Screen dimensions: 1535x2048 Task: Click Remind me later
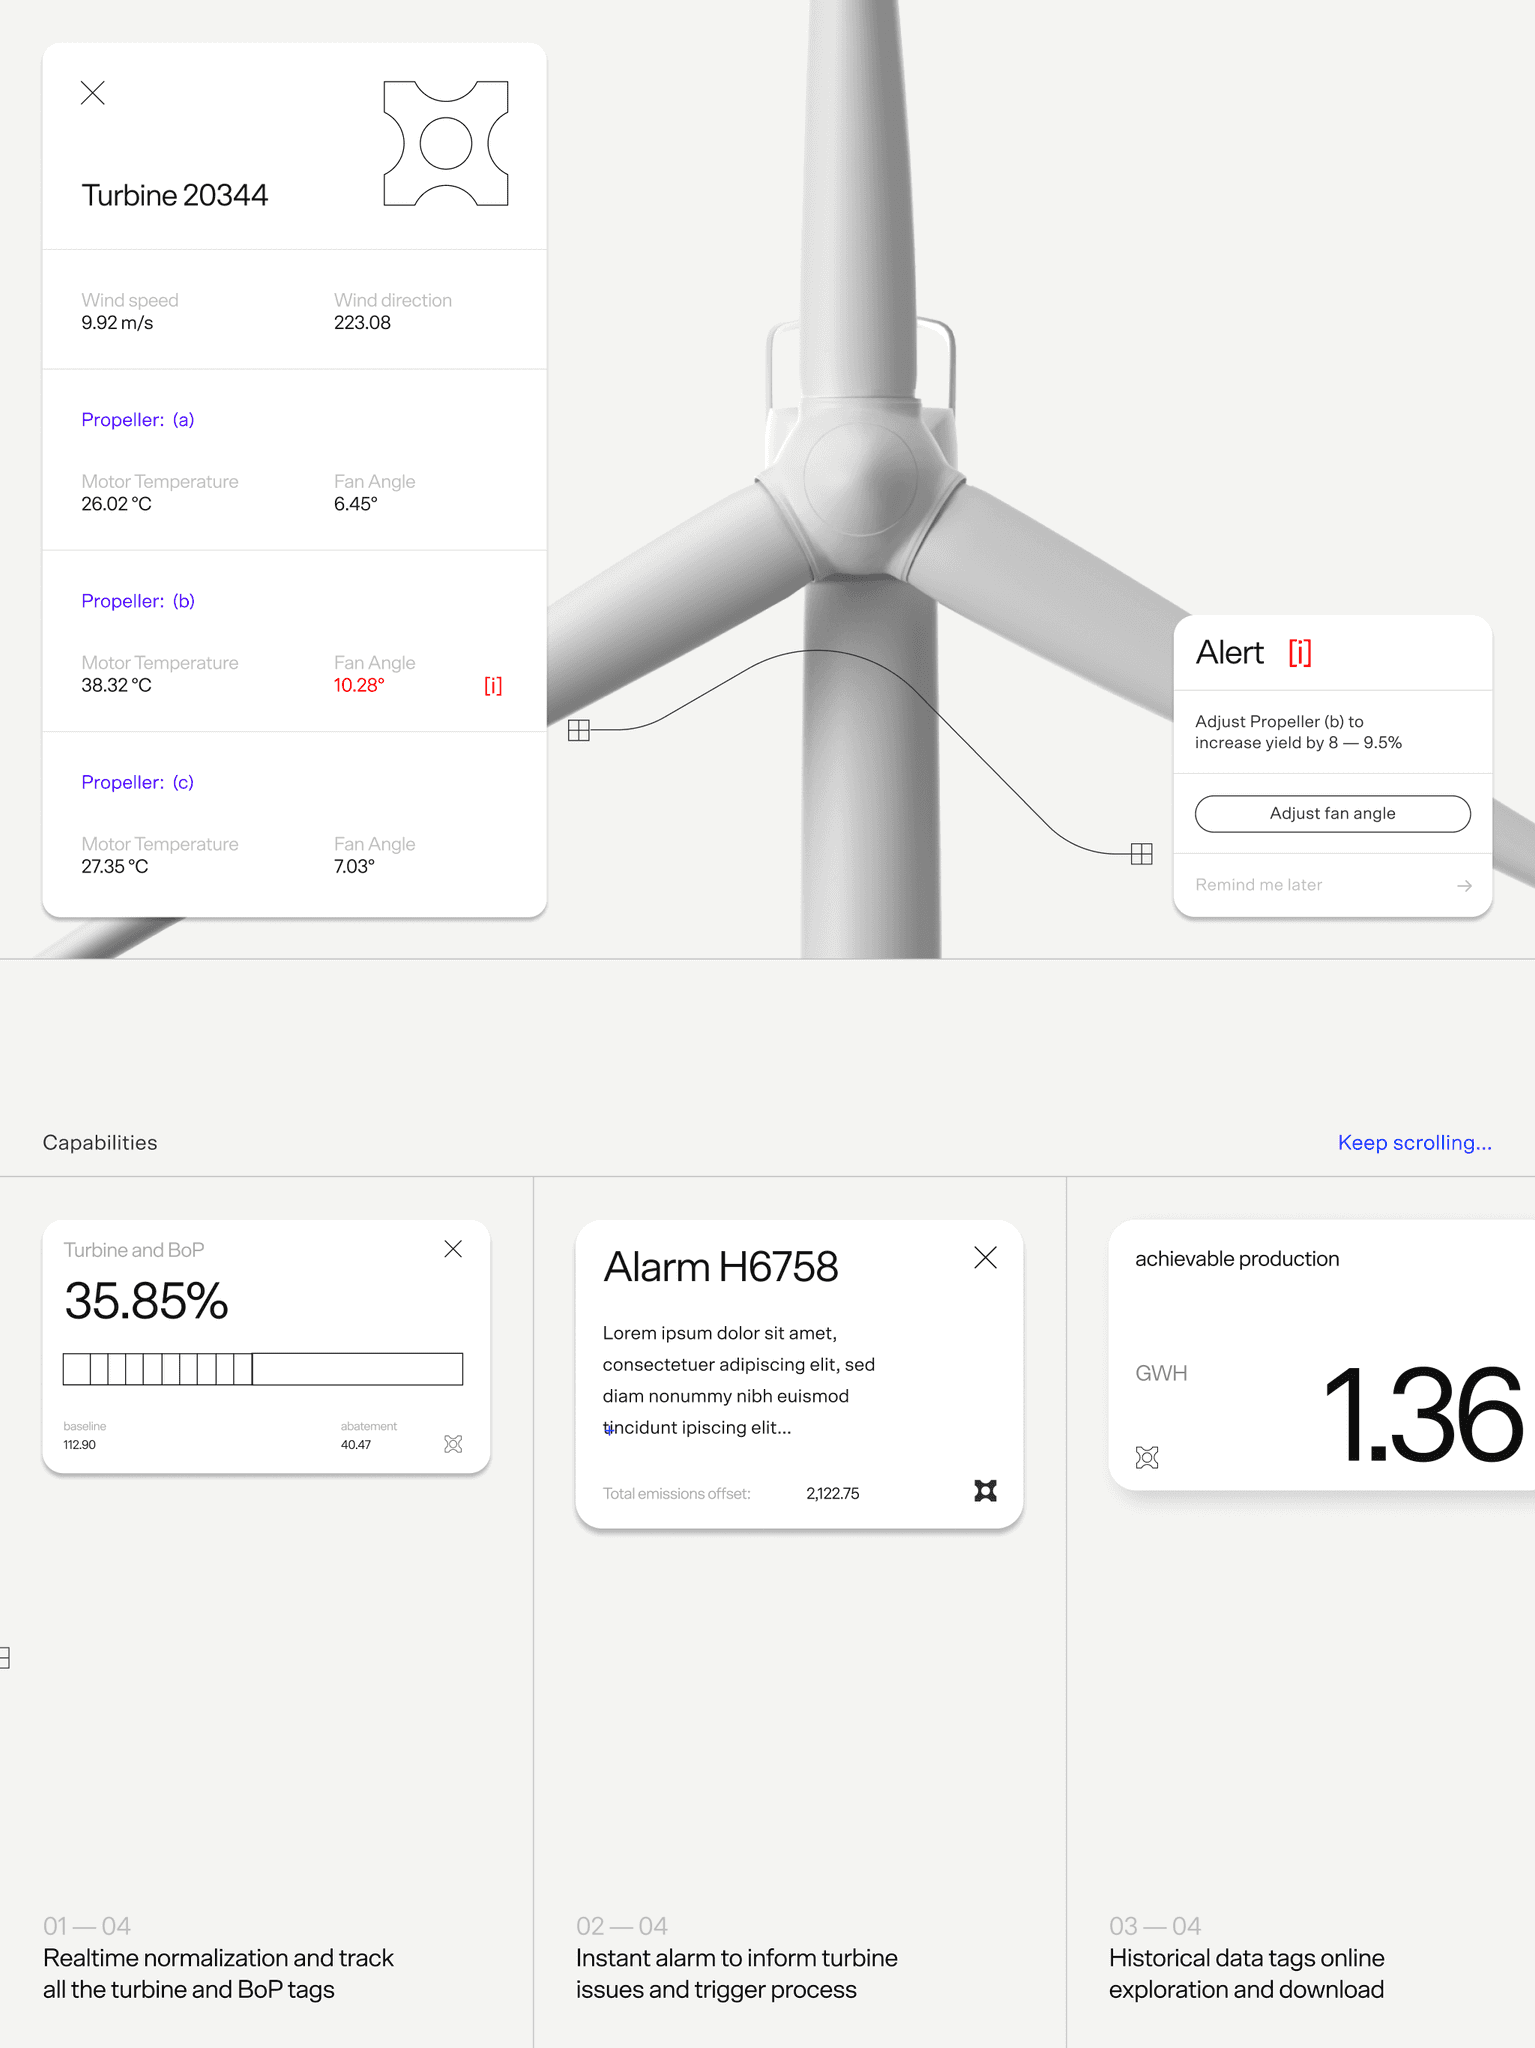pos(1258,885)
